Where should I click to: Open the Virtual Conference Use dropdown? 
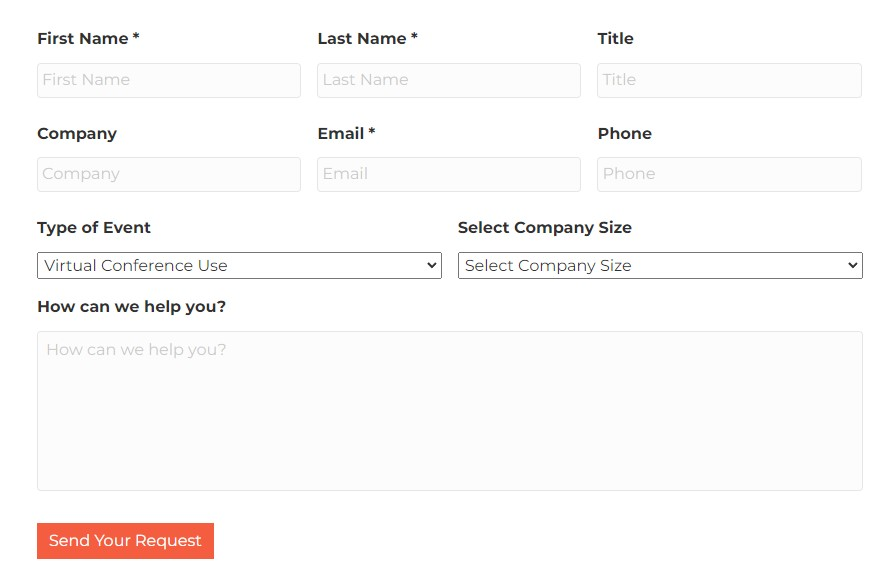point(239,265)
